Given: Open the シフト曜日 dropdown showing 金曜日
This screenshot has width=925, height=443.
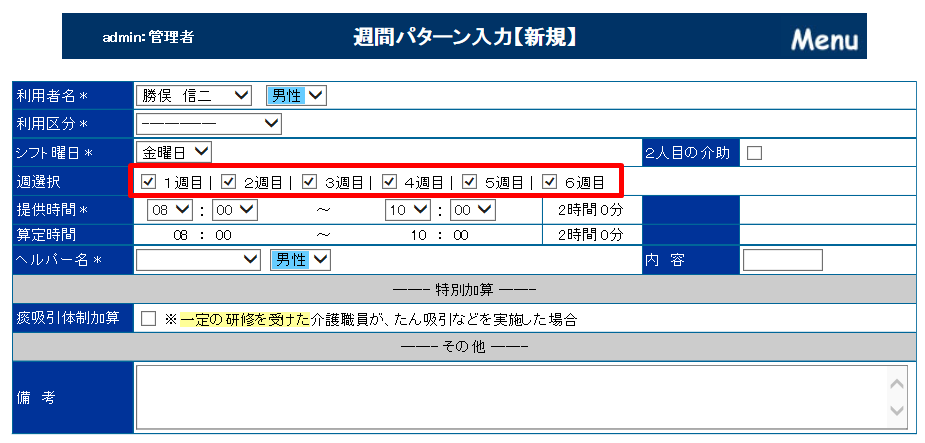Looking at the screenshot, I should click(174, 152).
